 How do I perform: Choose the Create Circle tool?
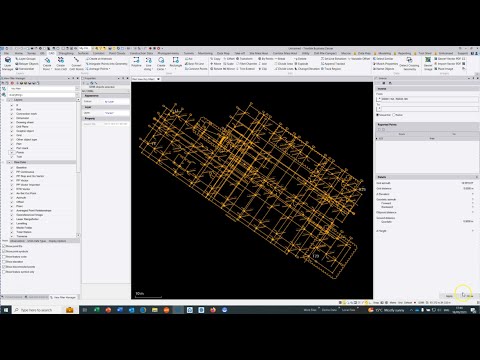(161, 63)
